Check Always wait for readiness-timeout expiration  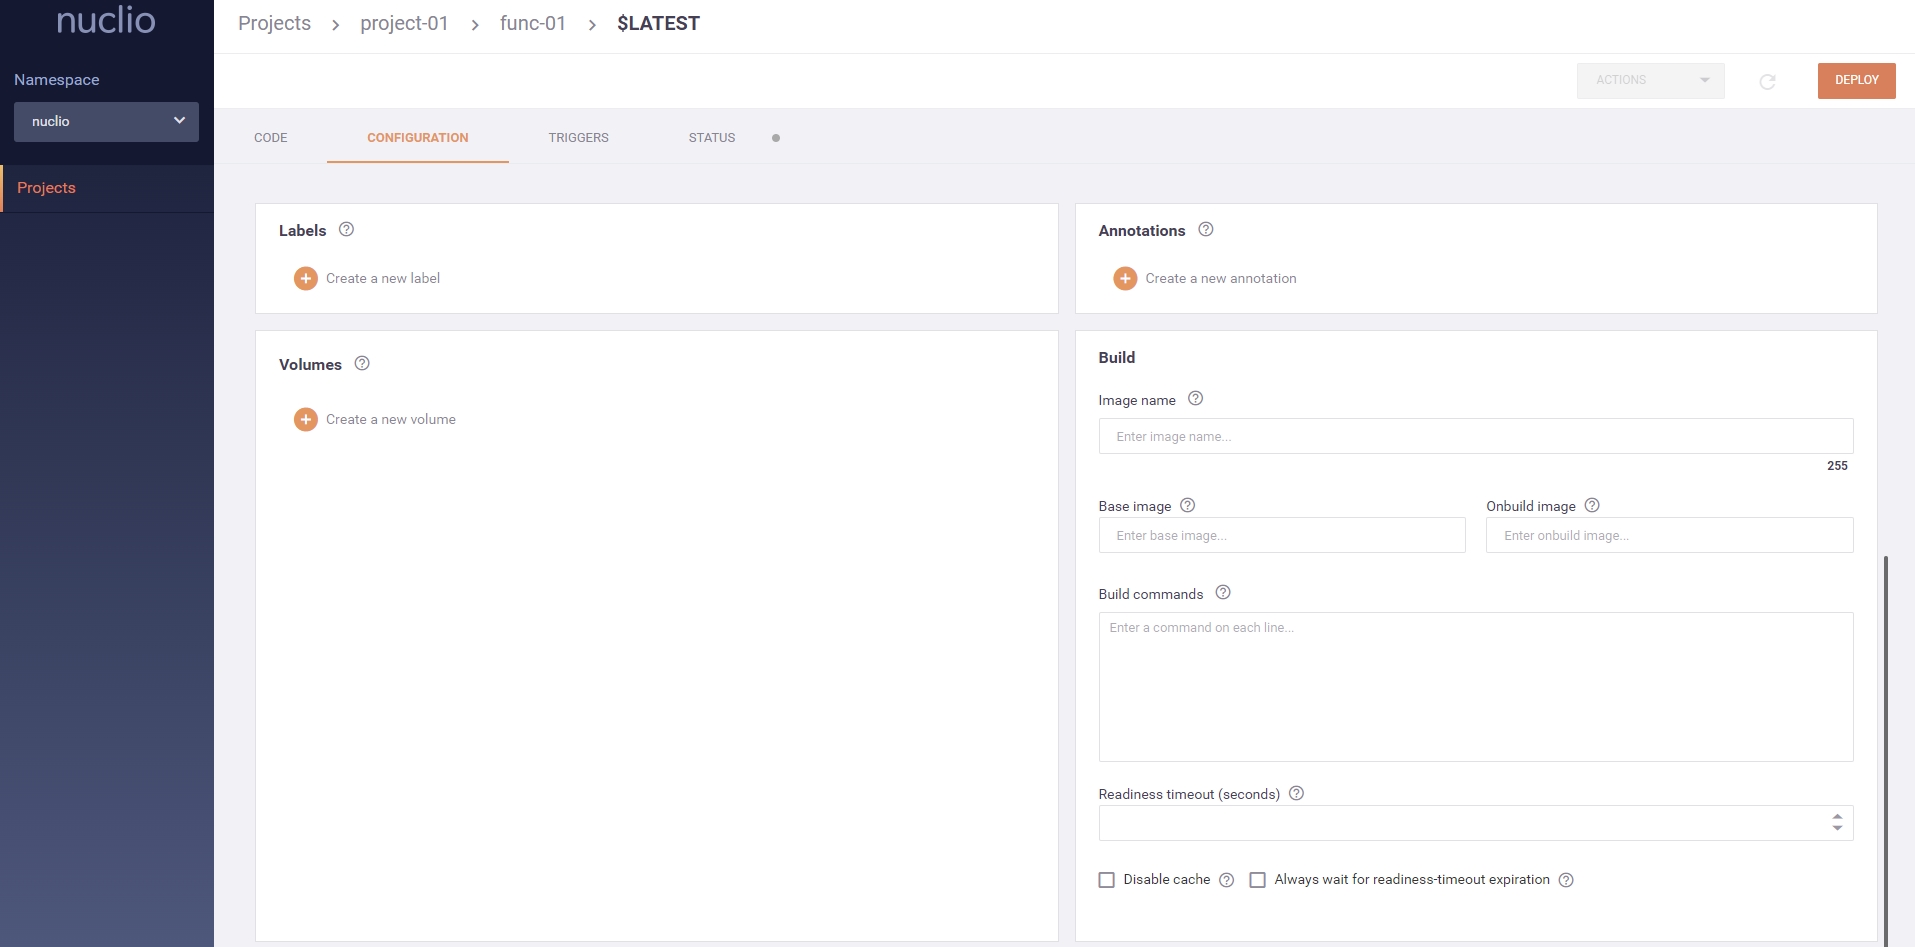(x=1257, y=880)
